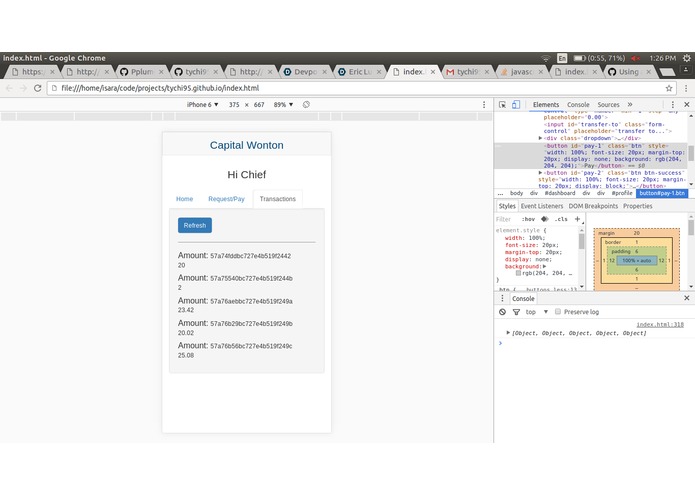Click the Refresh button in app
Image resolution: width=695 pixels, height=494 pixels.
195,225
